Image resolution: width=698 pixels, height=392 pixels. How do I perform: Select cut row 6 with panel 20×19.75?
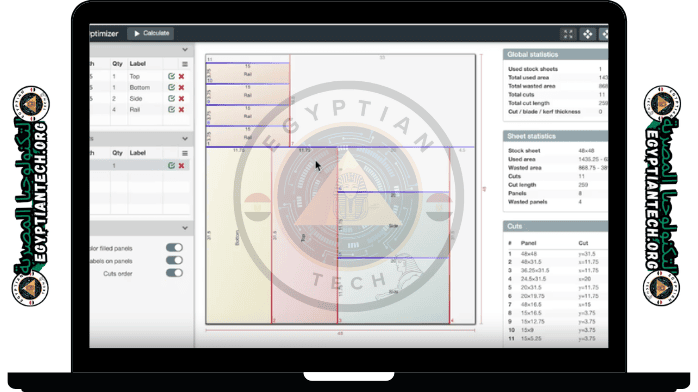[557, 296]
